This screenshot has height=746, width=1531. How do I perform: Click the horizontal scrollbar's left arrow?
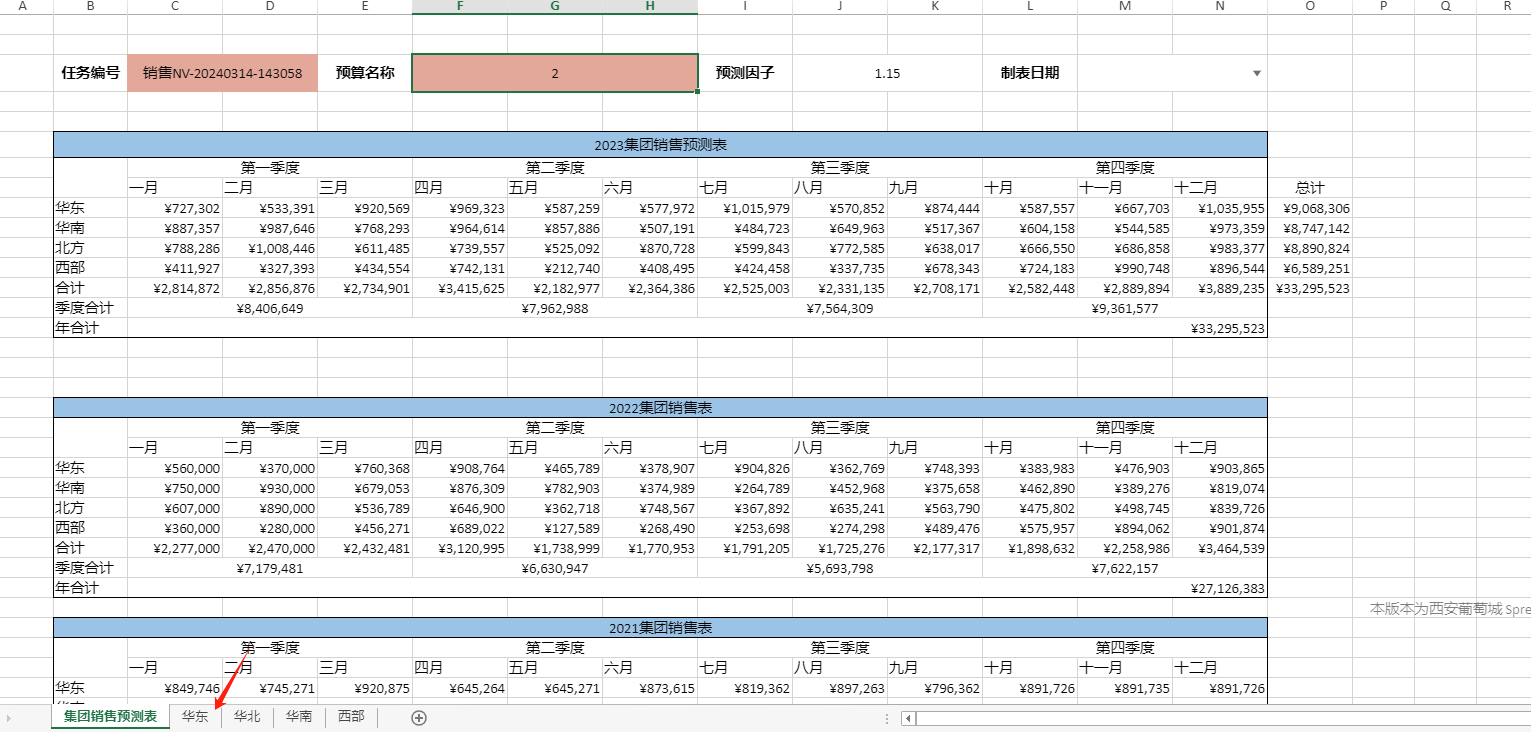[x=908, y=718]
